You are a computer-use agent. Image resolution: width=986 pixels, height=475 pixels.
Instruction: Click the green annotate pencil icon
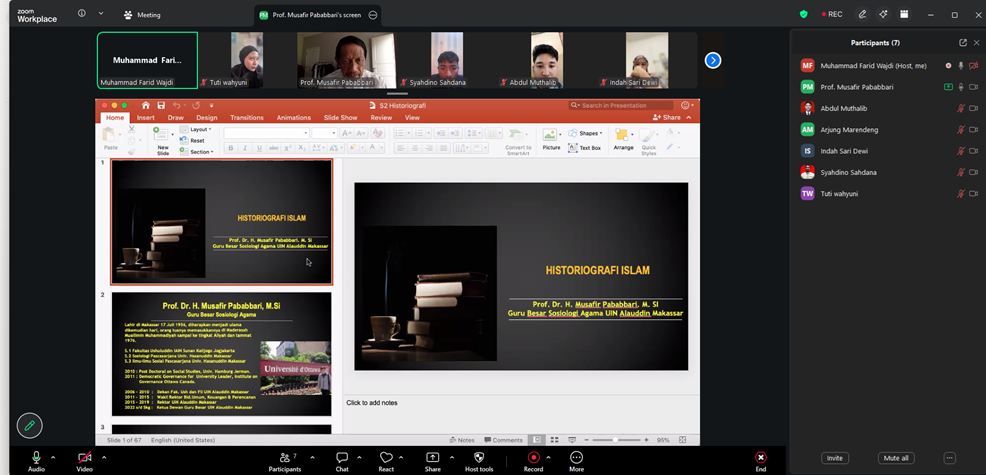coord(30,426)
